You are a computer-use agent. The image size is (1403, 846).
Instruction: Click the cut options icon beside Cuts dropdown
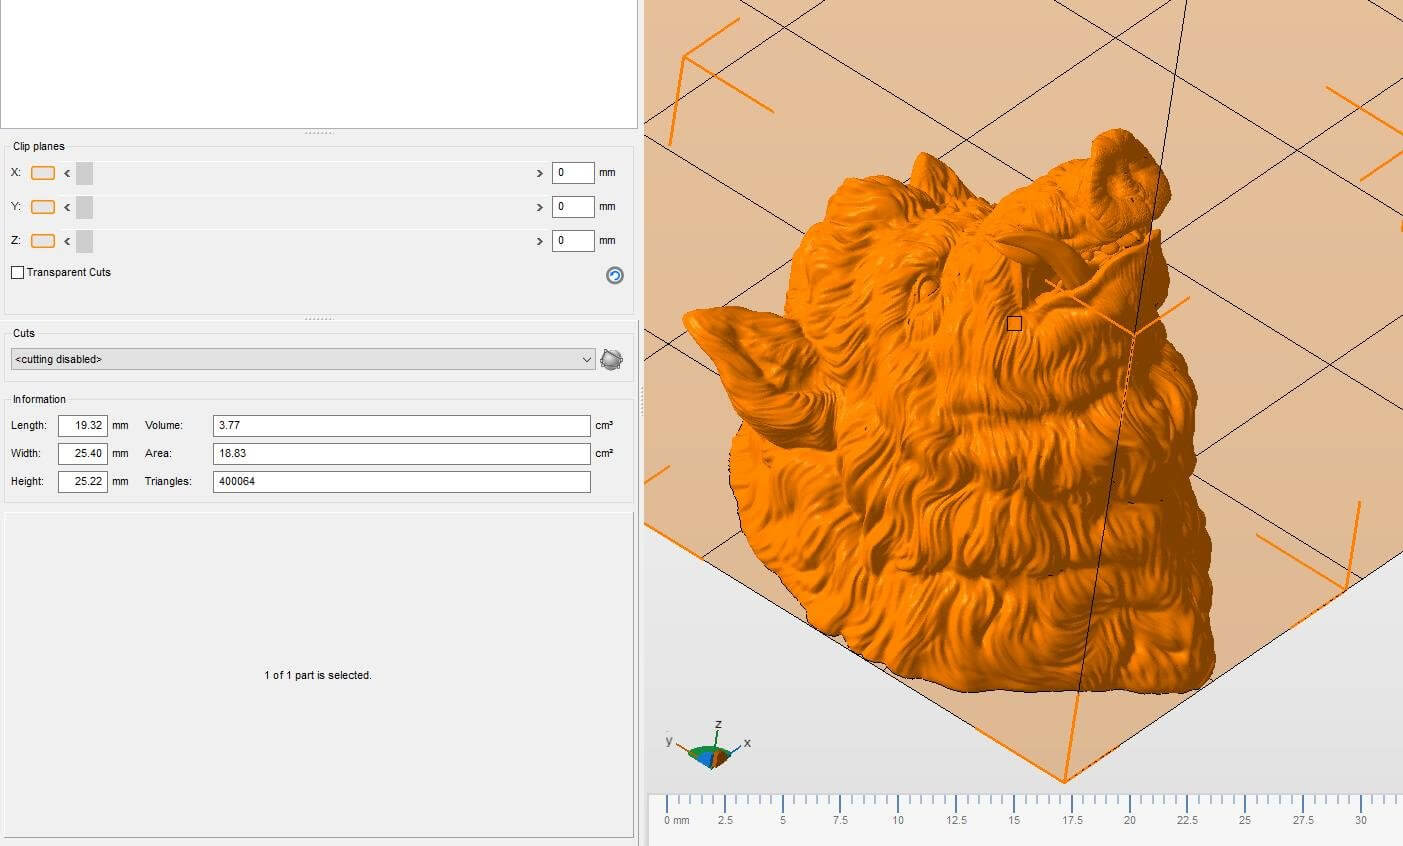(x=612, y=359)
